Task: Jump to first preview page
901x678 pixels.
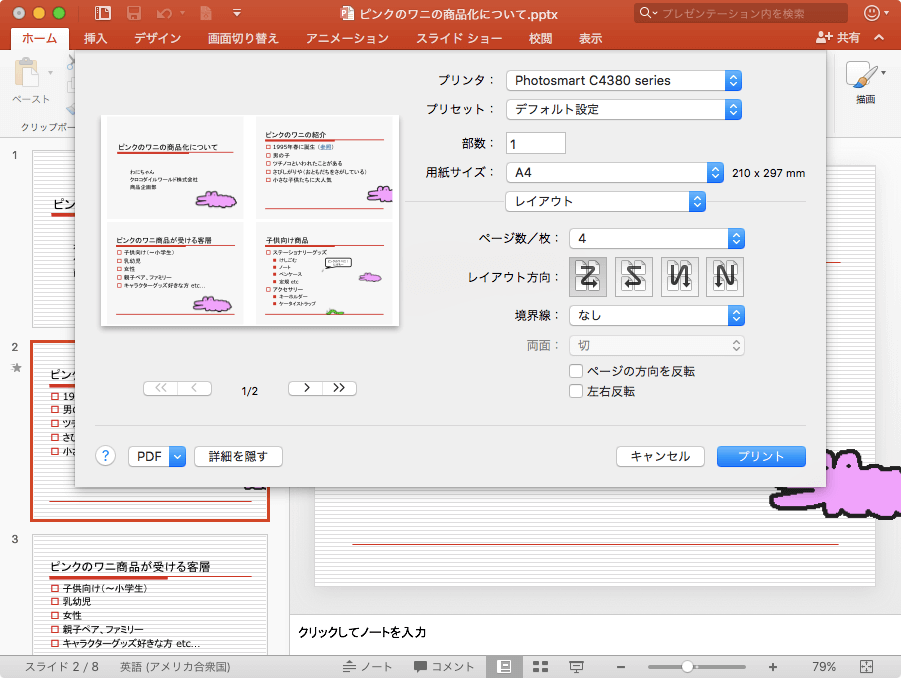Action: [161, 388]
